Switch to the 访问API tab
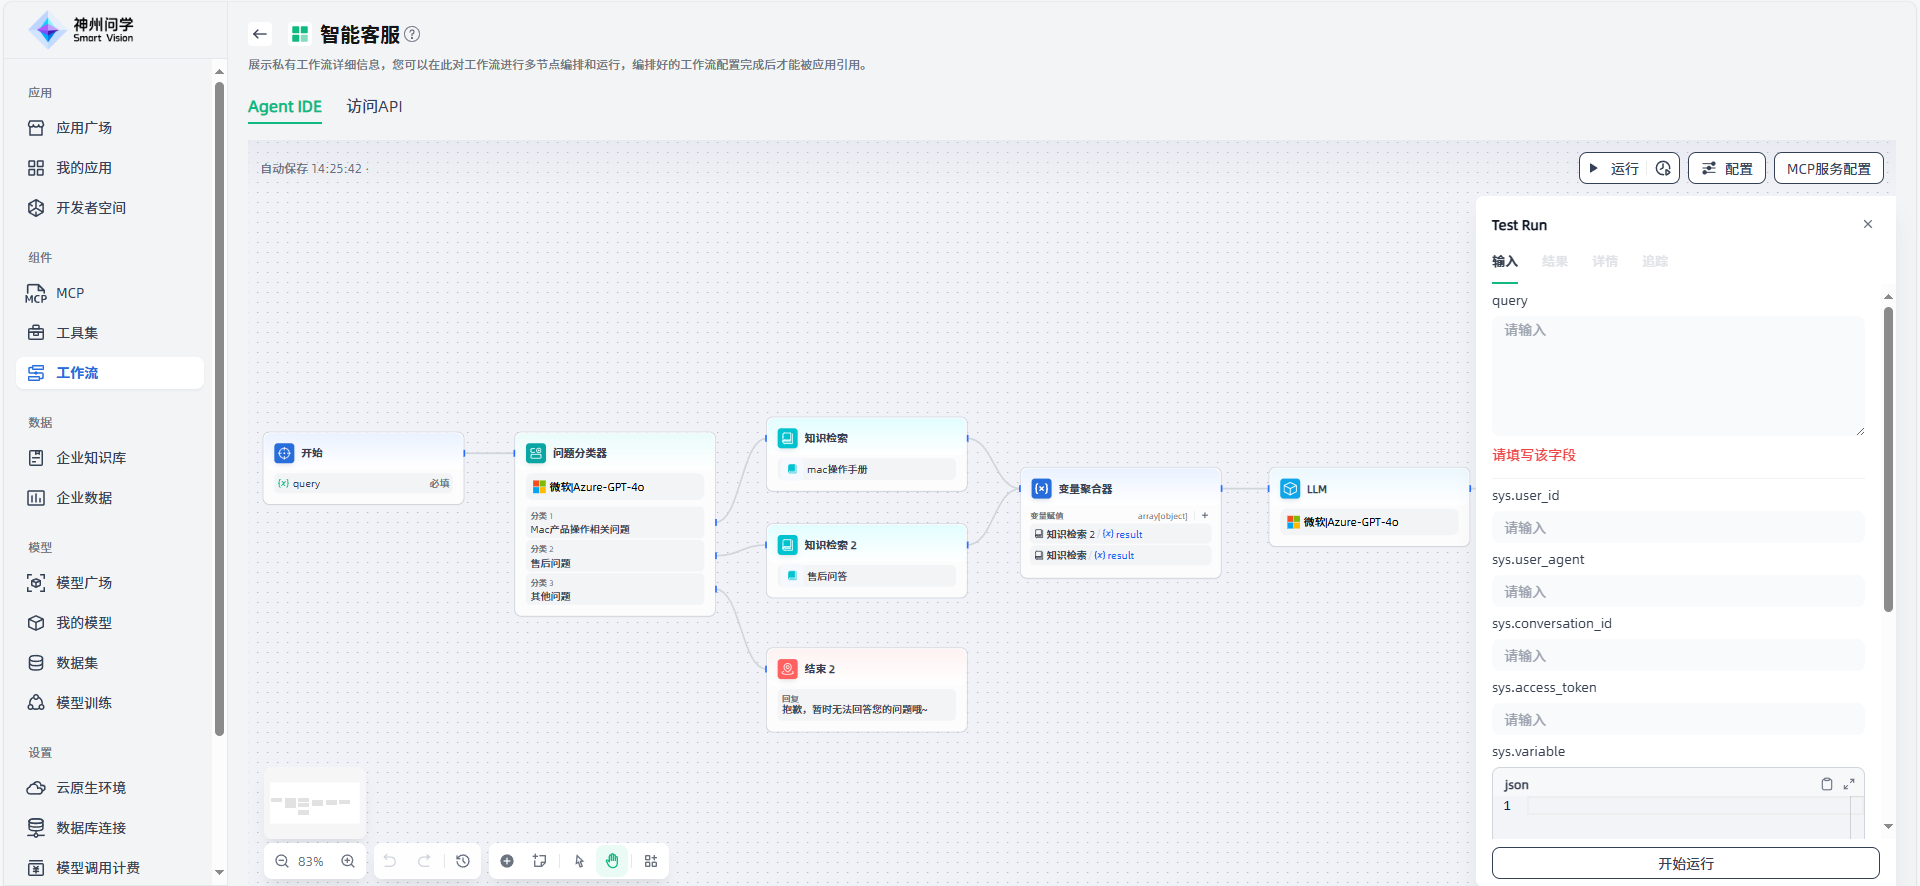Screen dimensions: 1920x886 coord(374,106)
